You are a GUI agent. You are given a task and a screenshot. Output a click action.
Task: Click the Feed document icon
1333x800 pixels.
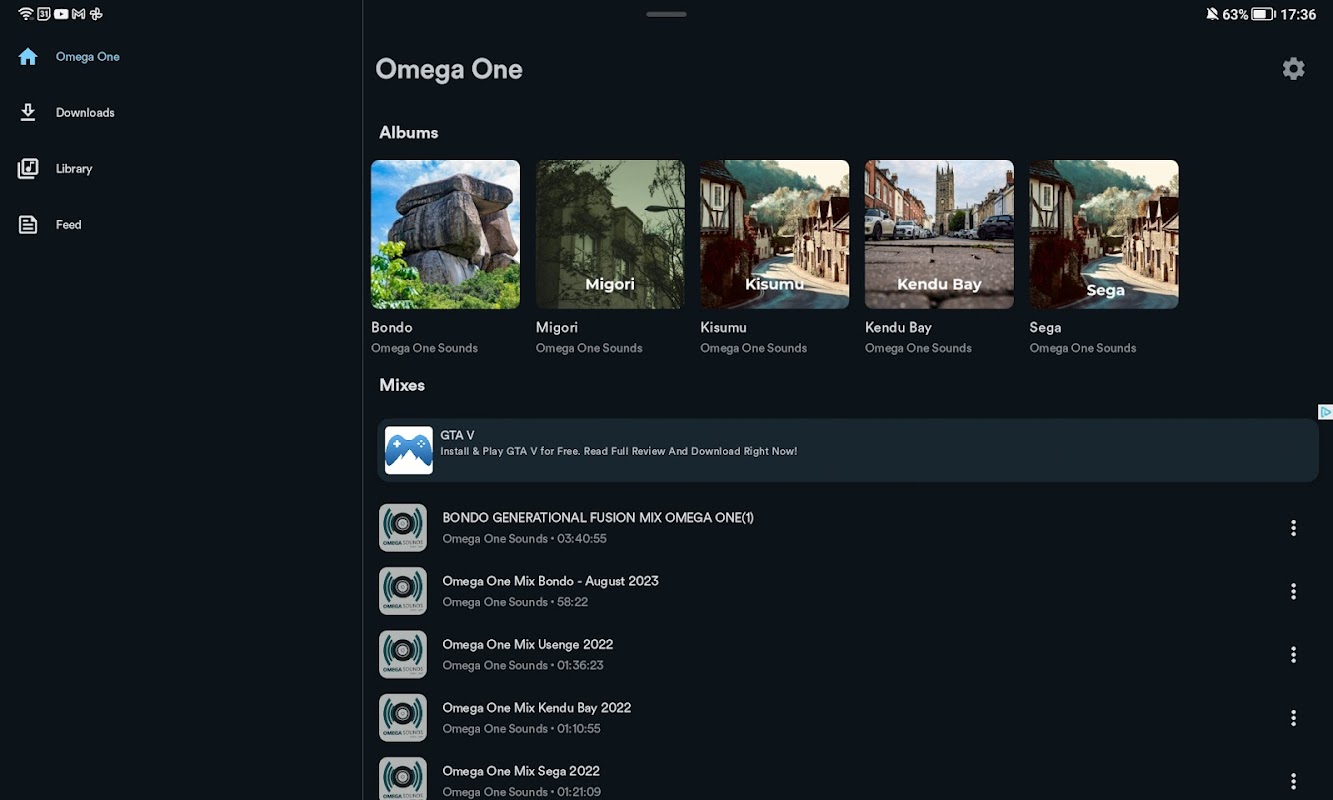28,225
